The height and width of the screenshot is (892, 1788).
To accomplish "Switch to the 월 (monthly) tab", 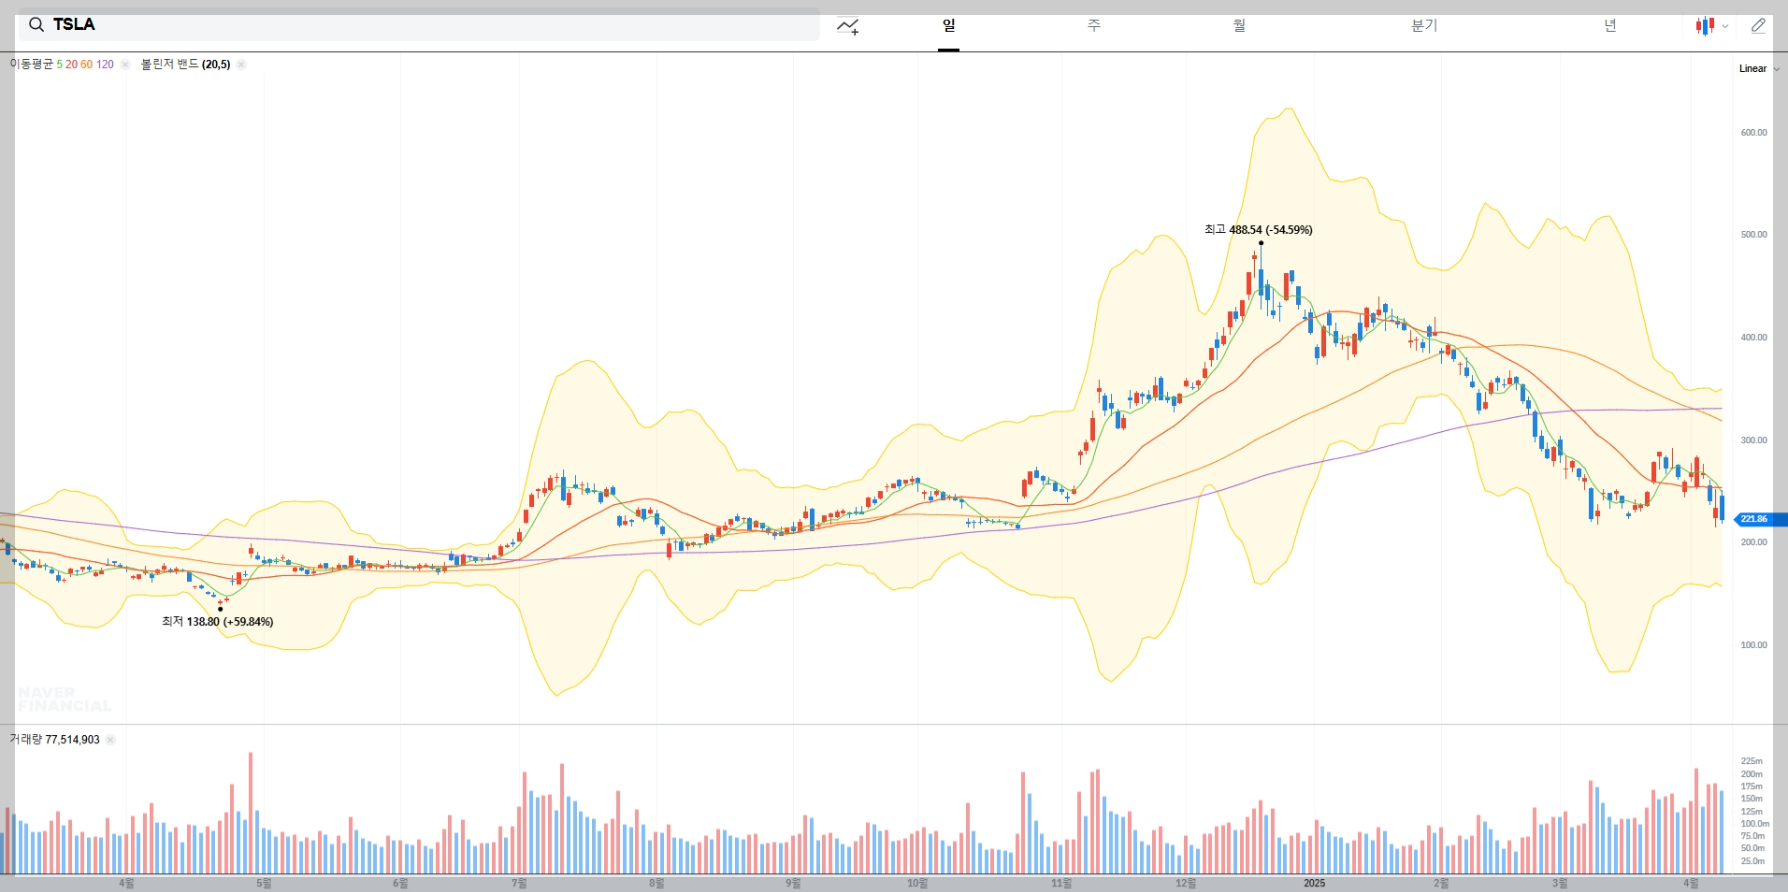I will point(1239,26).
